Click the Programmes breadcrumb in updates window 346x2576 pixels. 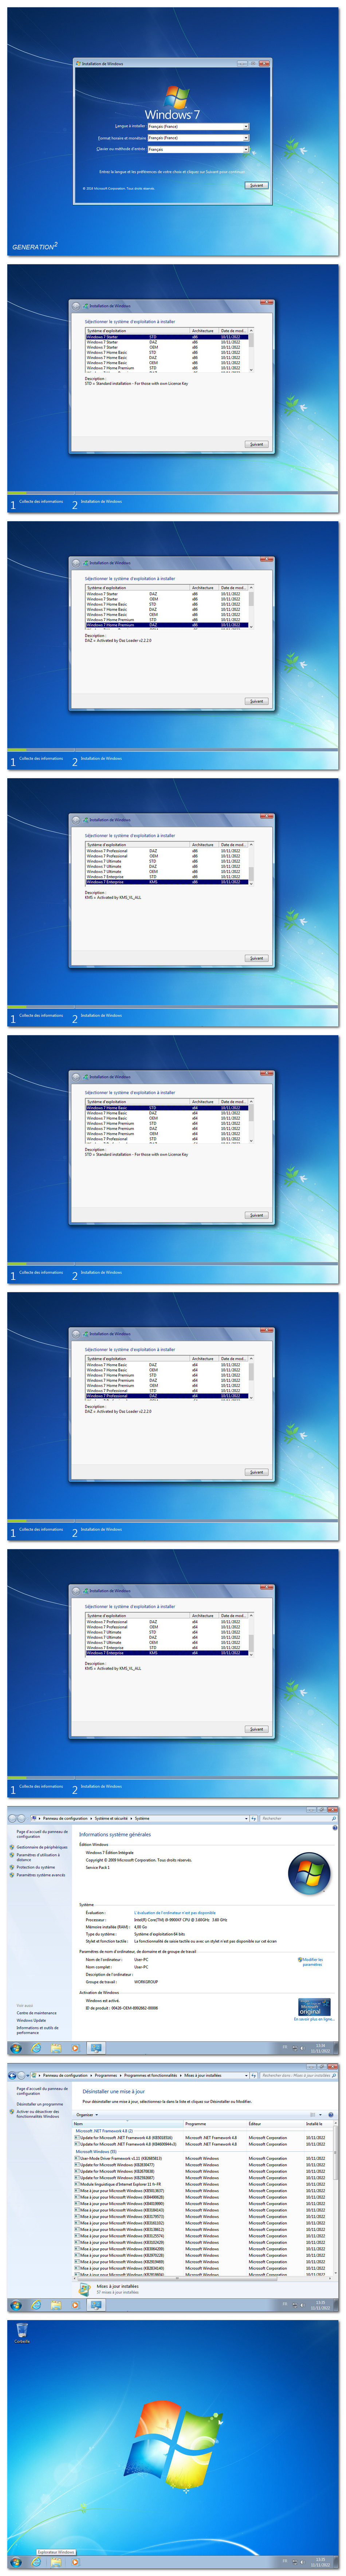click(x=106, y=2075)
